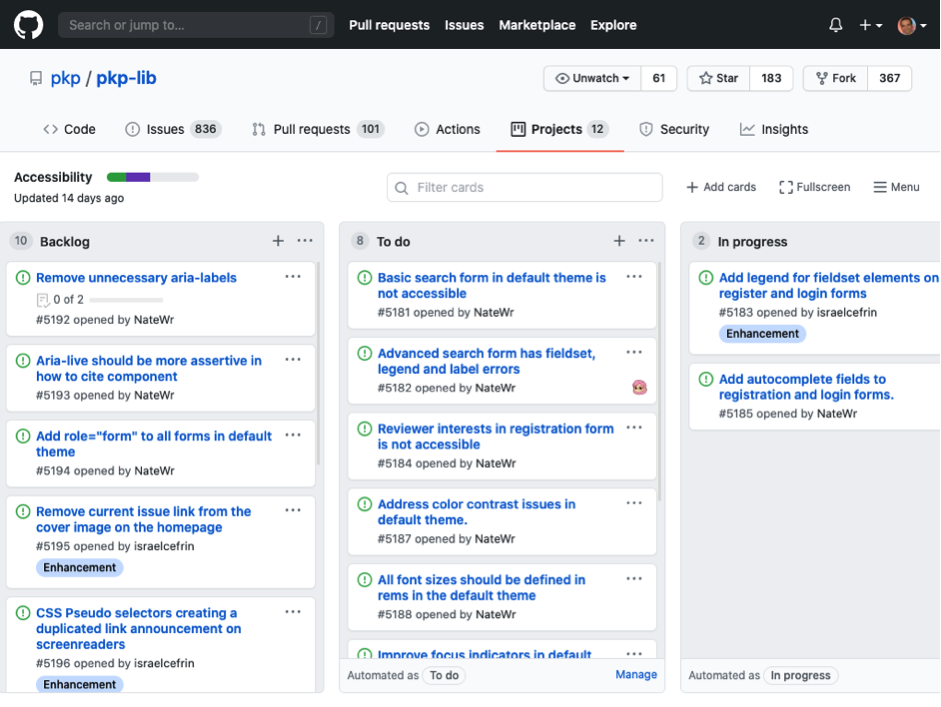This screenshot has height=707, width=941.
Task: Open the Insights tab
Action: (x=774, y=129)
